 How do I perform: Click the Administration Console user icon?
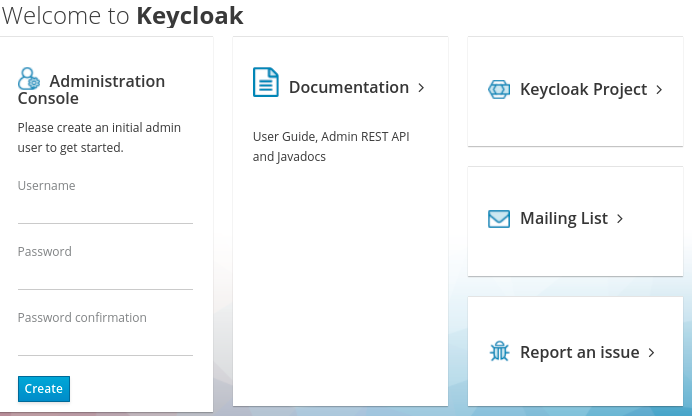point(29,80)
